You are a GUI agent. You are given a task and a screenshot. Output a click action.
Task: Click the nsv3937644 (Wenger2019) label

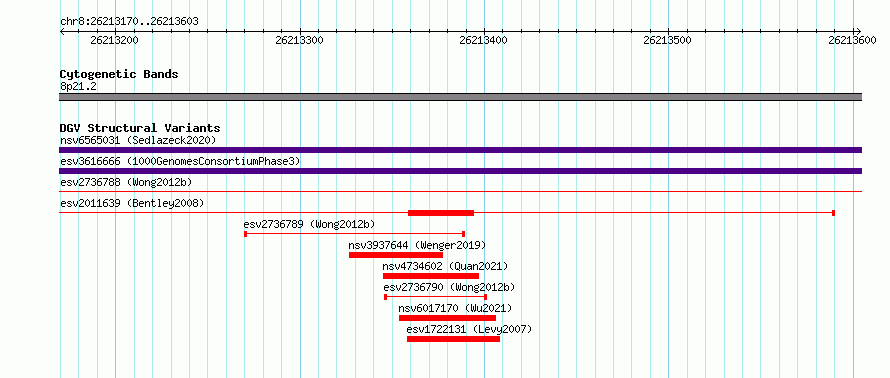tap(417, 245)
